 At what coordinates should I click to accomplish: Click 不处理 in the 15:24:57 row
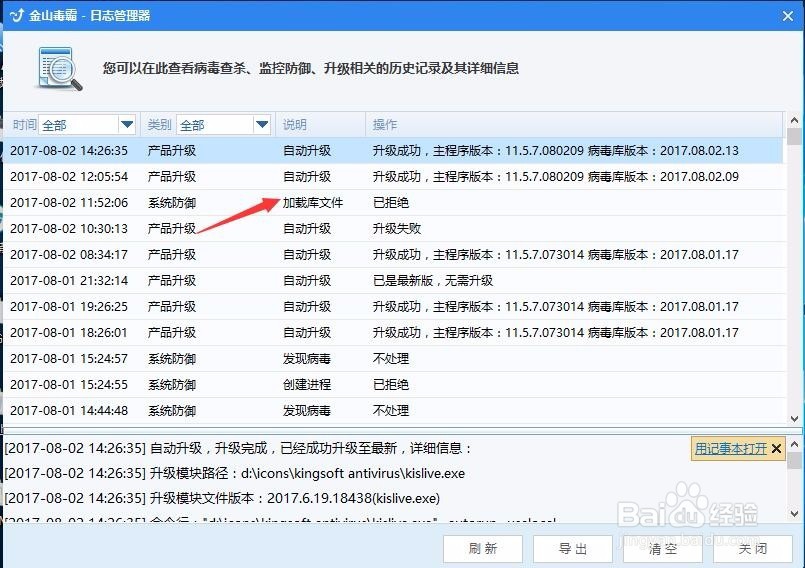[391, 358]
